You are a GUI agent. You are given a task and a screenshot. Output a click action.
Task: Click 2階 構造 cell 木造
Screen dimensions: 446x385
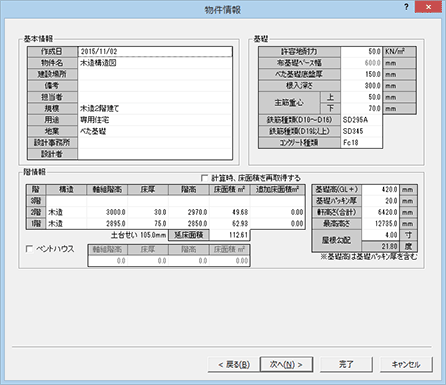click(x=66, y=212)
